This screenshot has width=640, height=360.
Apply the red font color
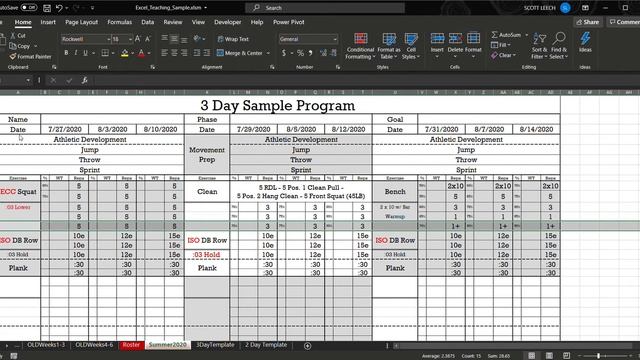click(141, 53)
